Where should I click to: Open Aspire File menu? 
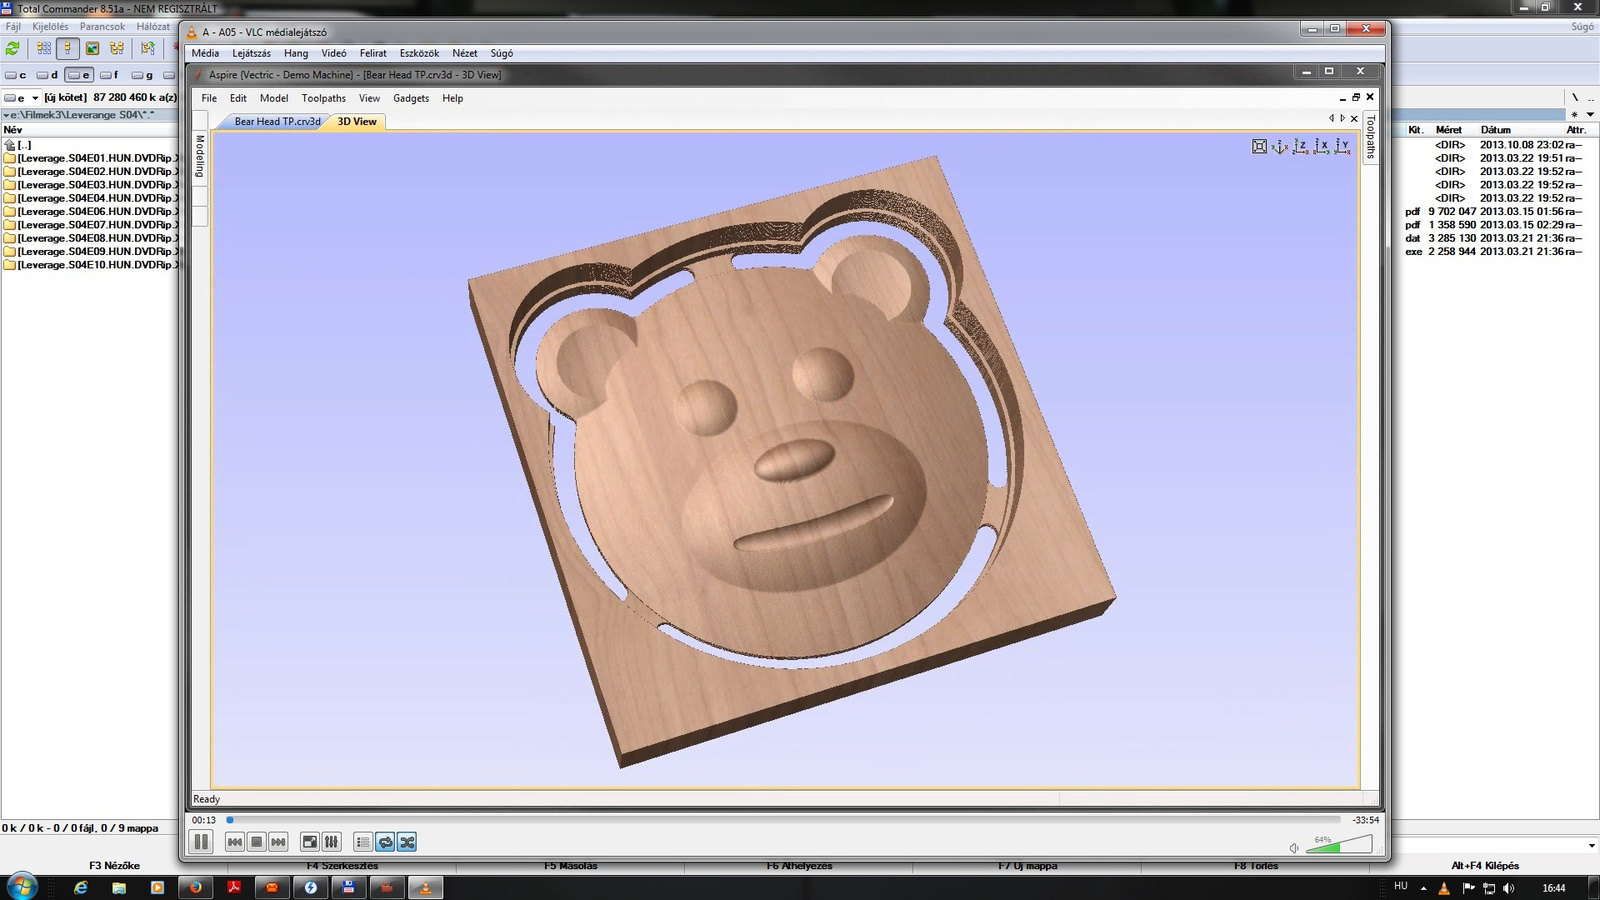[x=209, y=98]
